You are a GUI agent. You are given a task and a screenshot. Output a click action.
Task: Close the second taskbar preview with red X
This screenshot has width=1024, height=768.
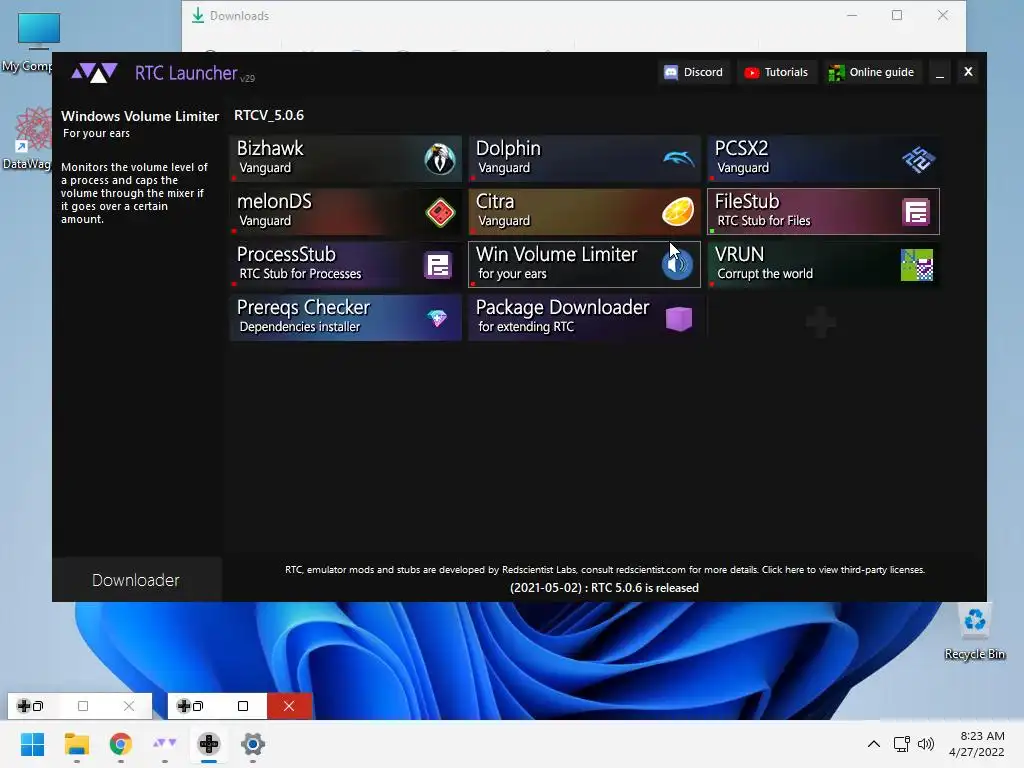coord(289,706)
